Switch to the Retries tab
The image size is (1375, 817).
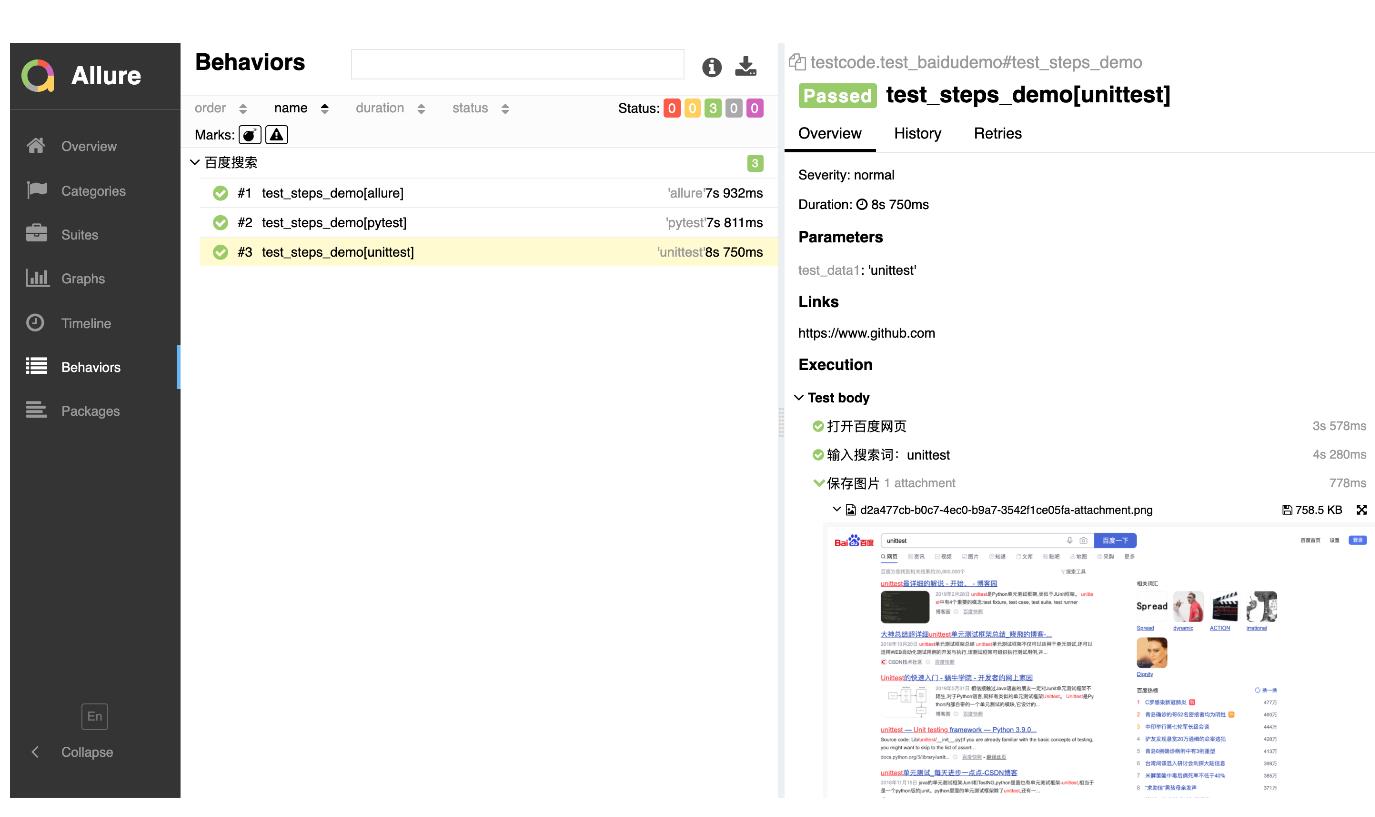(997, 133)
